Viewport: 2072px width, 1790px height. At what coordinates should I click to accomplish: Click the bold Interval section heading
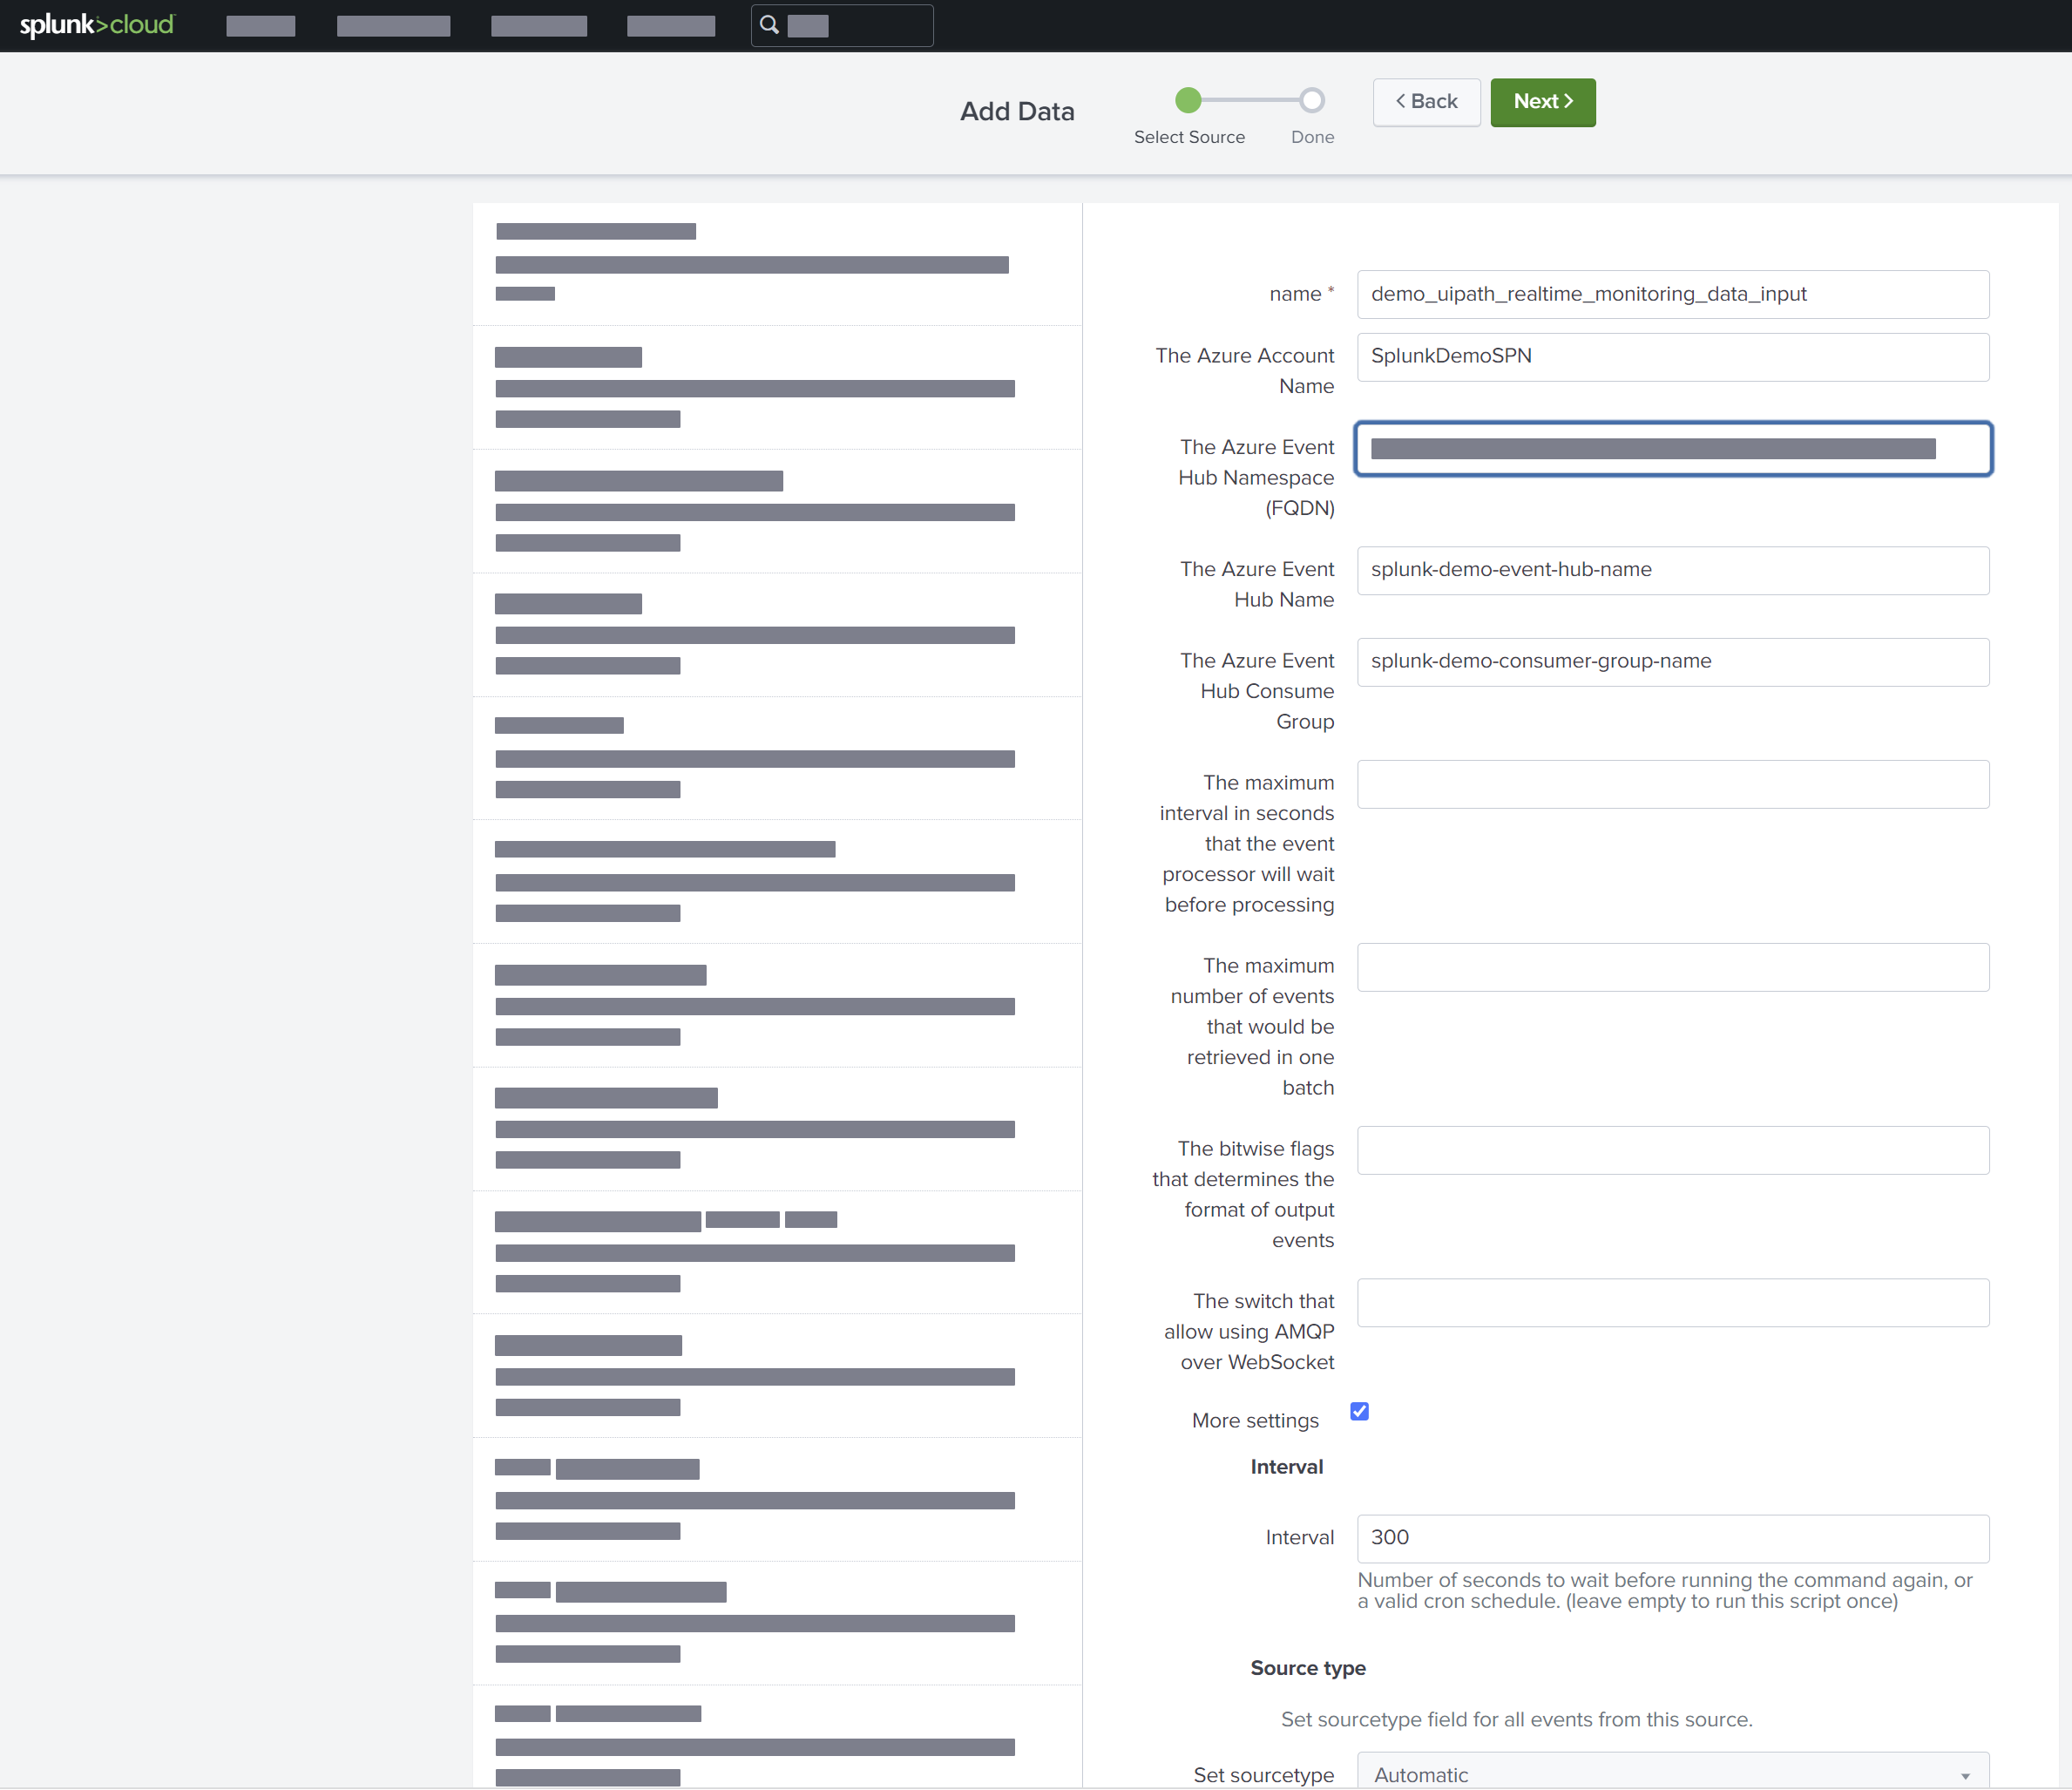(x=1286, y=1467)
